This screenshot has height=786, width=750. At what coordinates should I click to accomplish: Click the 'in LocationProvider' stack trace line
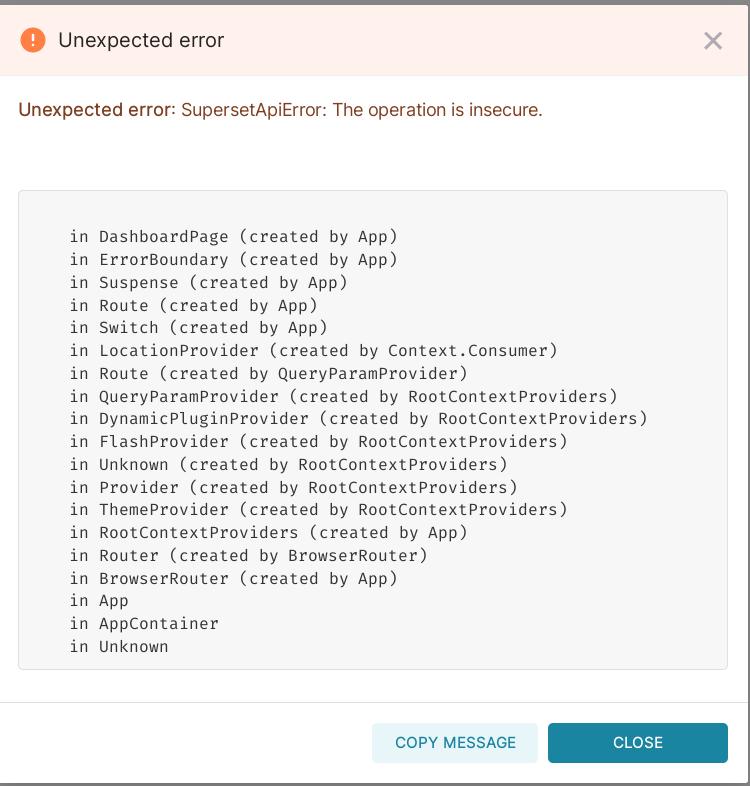click(313, 350)
